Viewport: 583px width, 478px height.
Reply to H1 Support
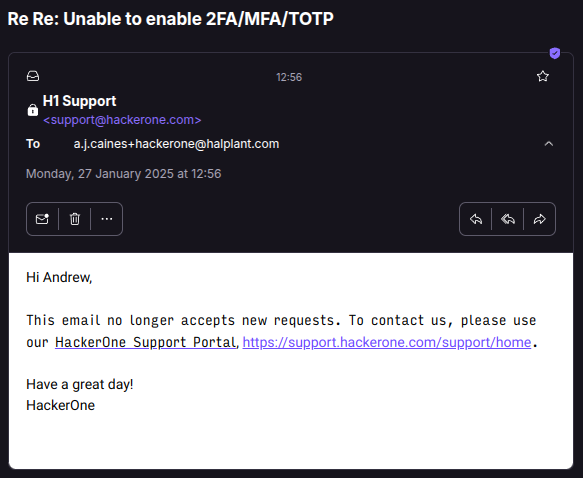(476, 219)
